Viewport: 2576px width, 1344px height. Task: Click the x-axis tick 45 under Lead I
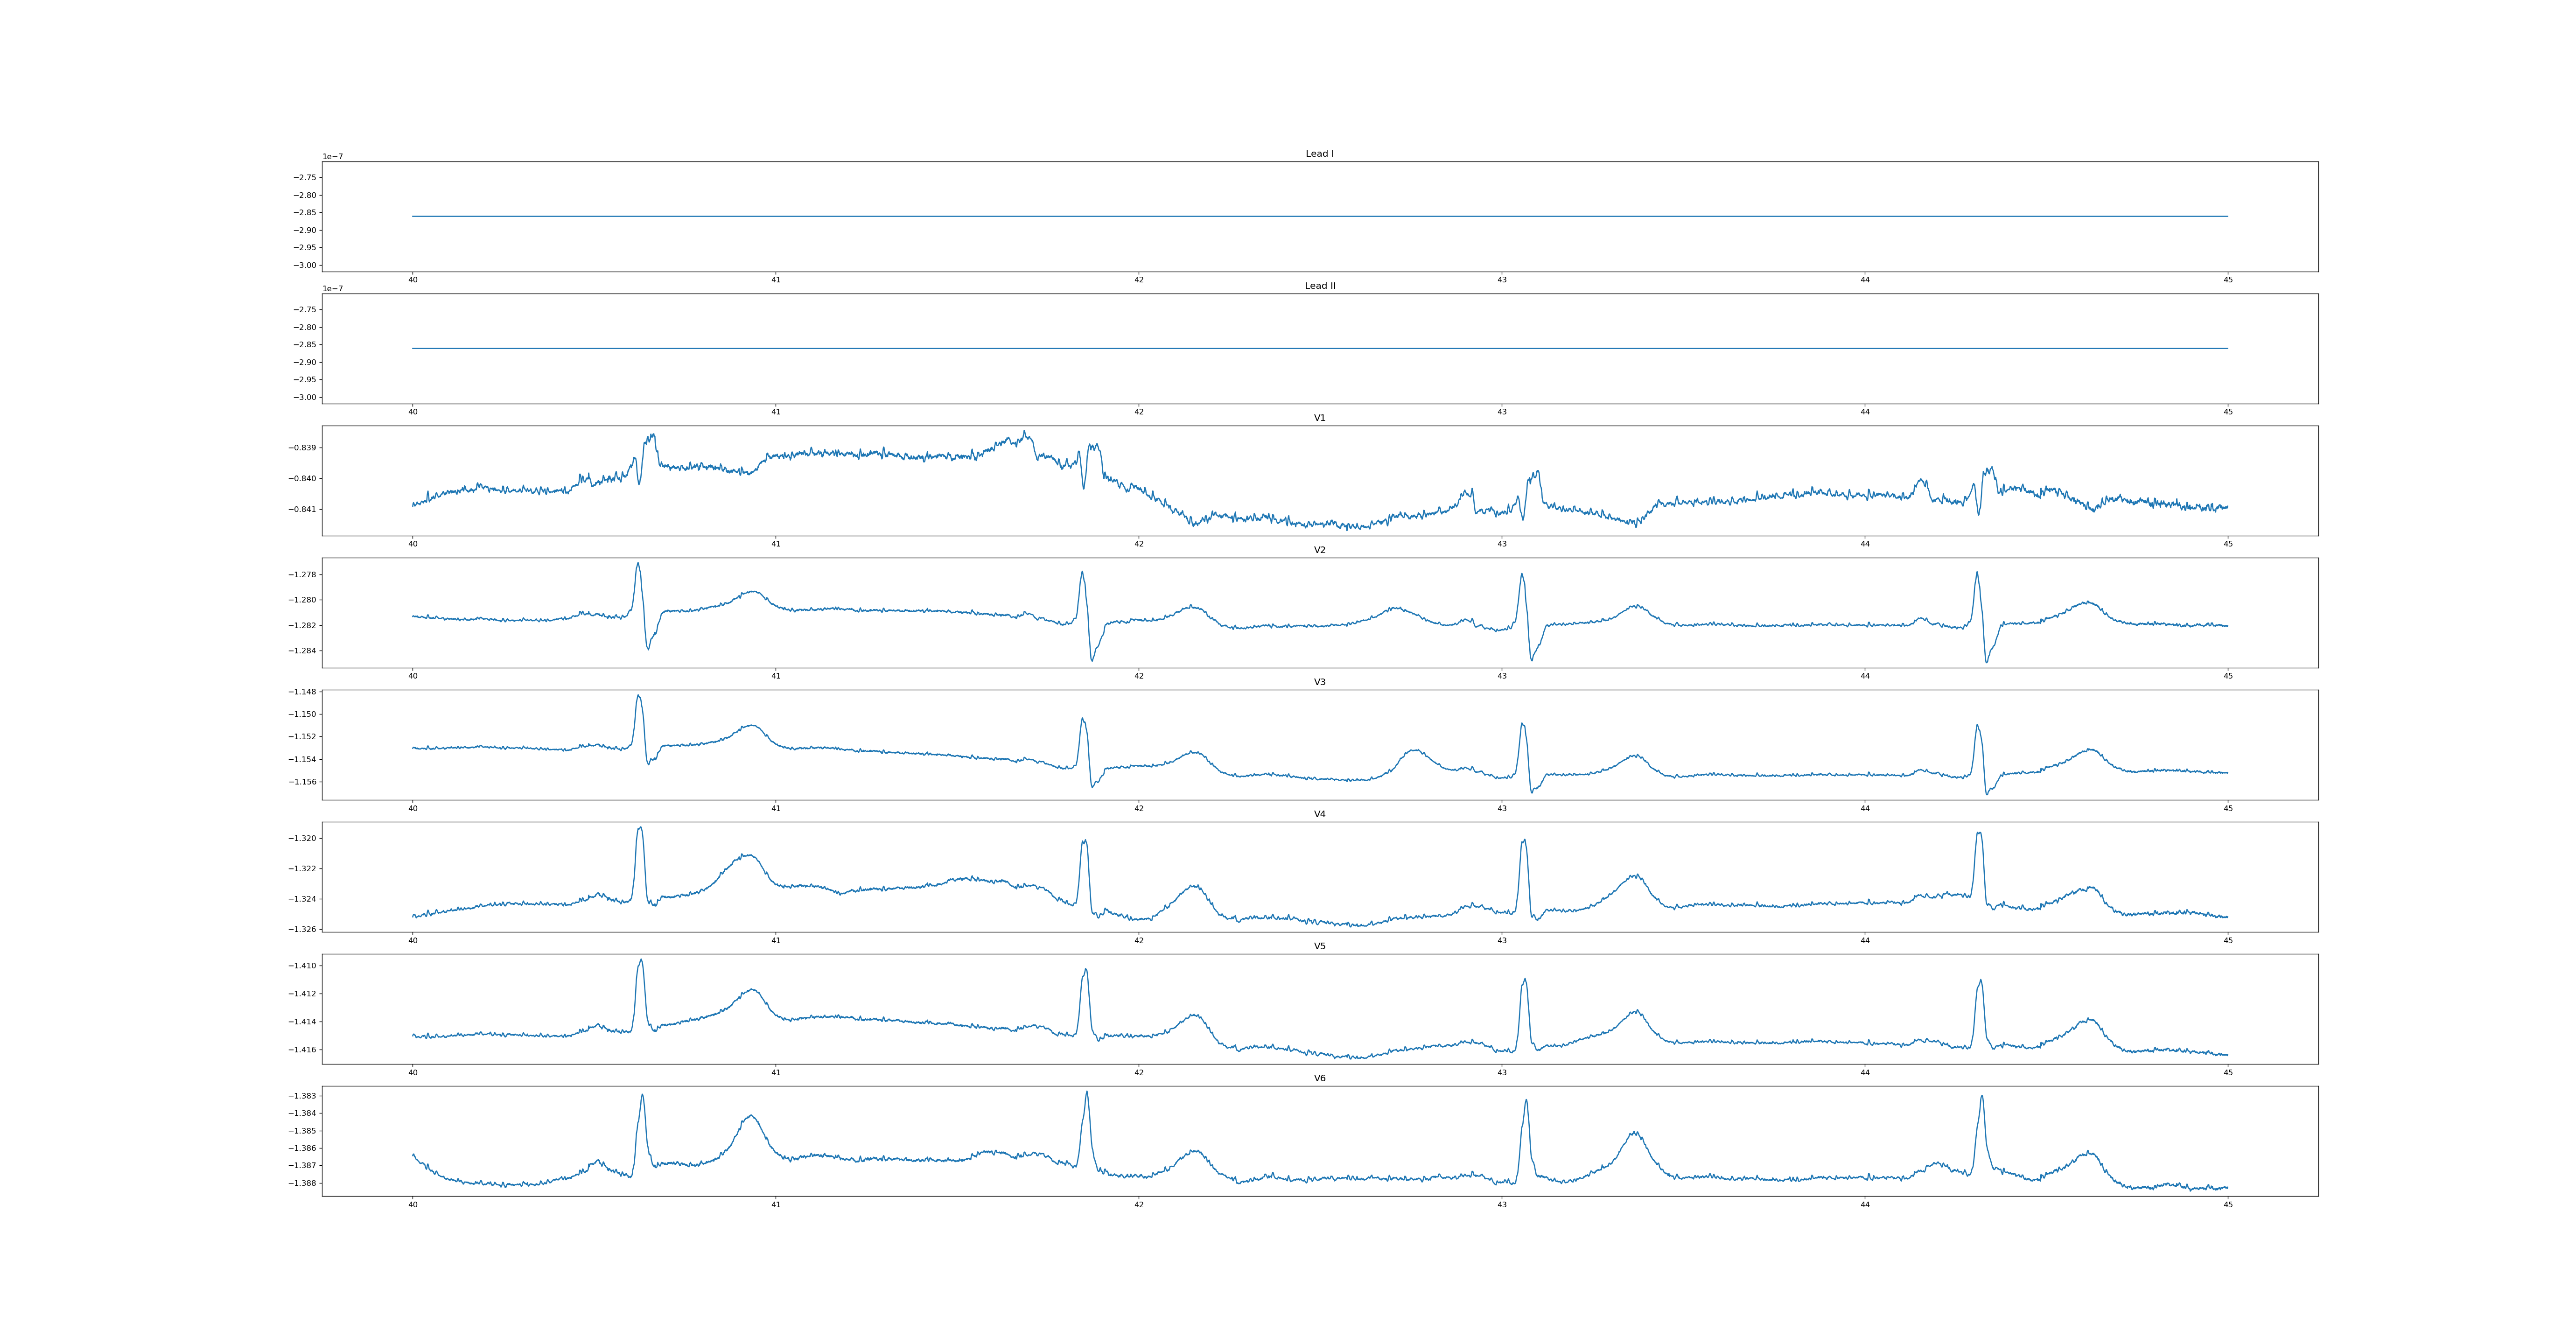click(2228, 280)
